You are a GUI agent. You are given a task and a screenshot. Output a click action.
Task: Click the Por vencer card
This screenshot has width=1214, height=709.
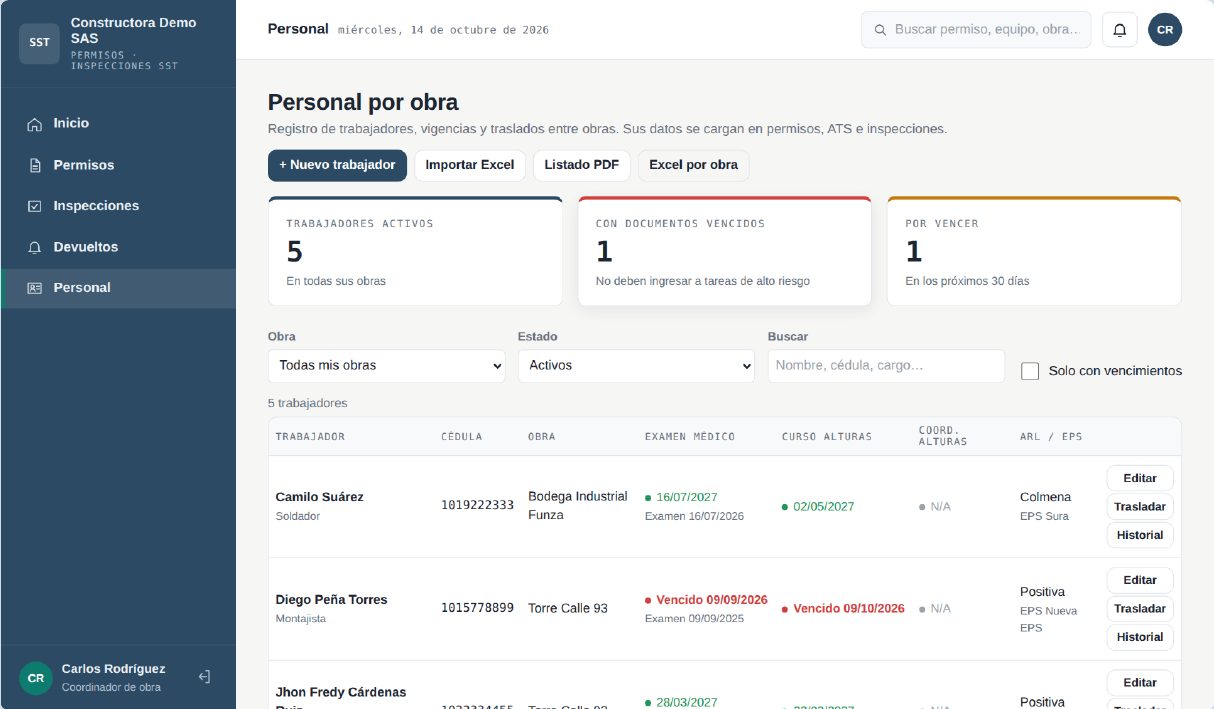(1034, 251)
